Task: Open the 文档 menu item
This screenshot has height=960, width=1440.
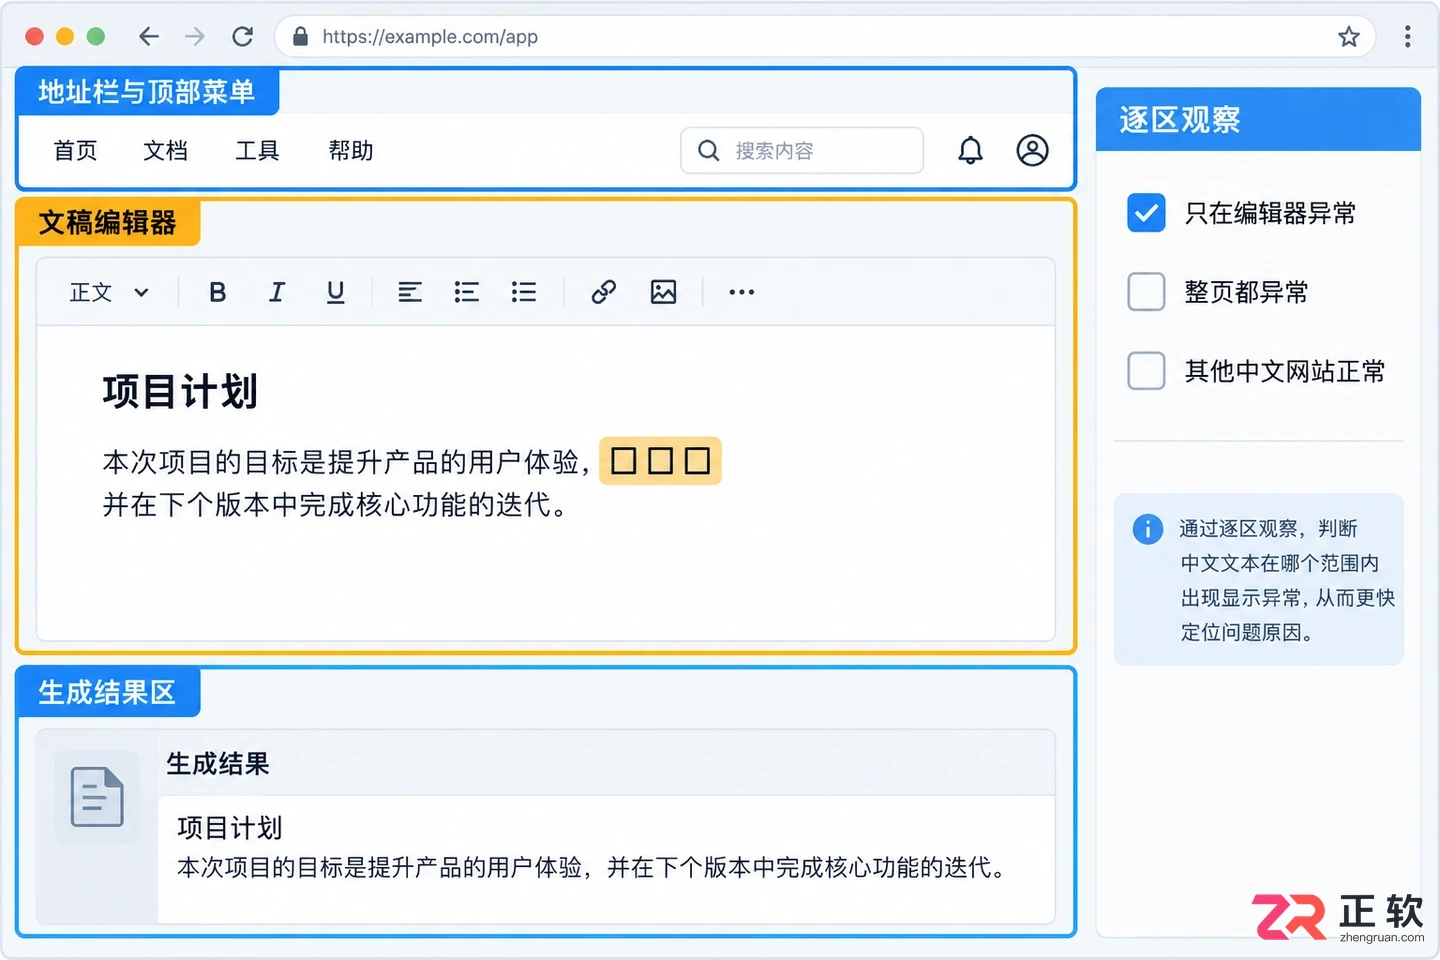Action: [166, 151]
